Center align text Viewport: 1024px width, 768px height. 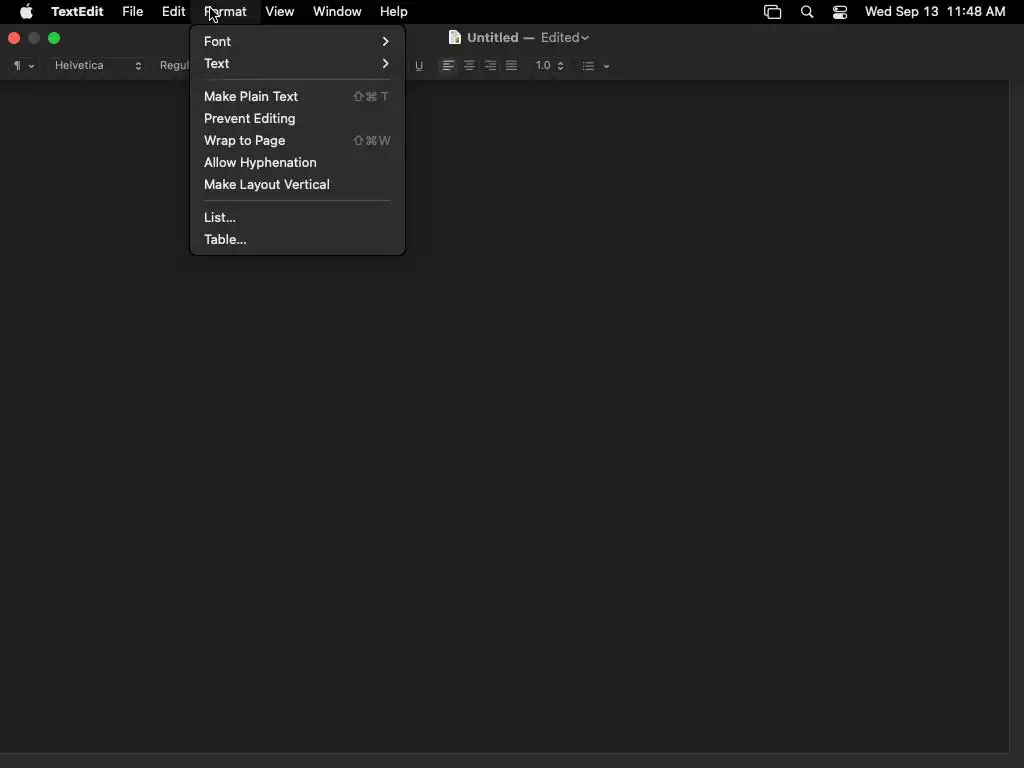coord(469,65)
